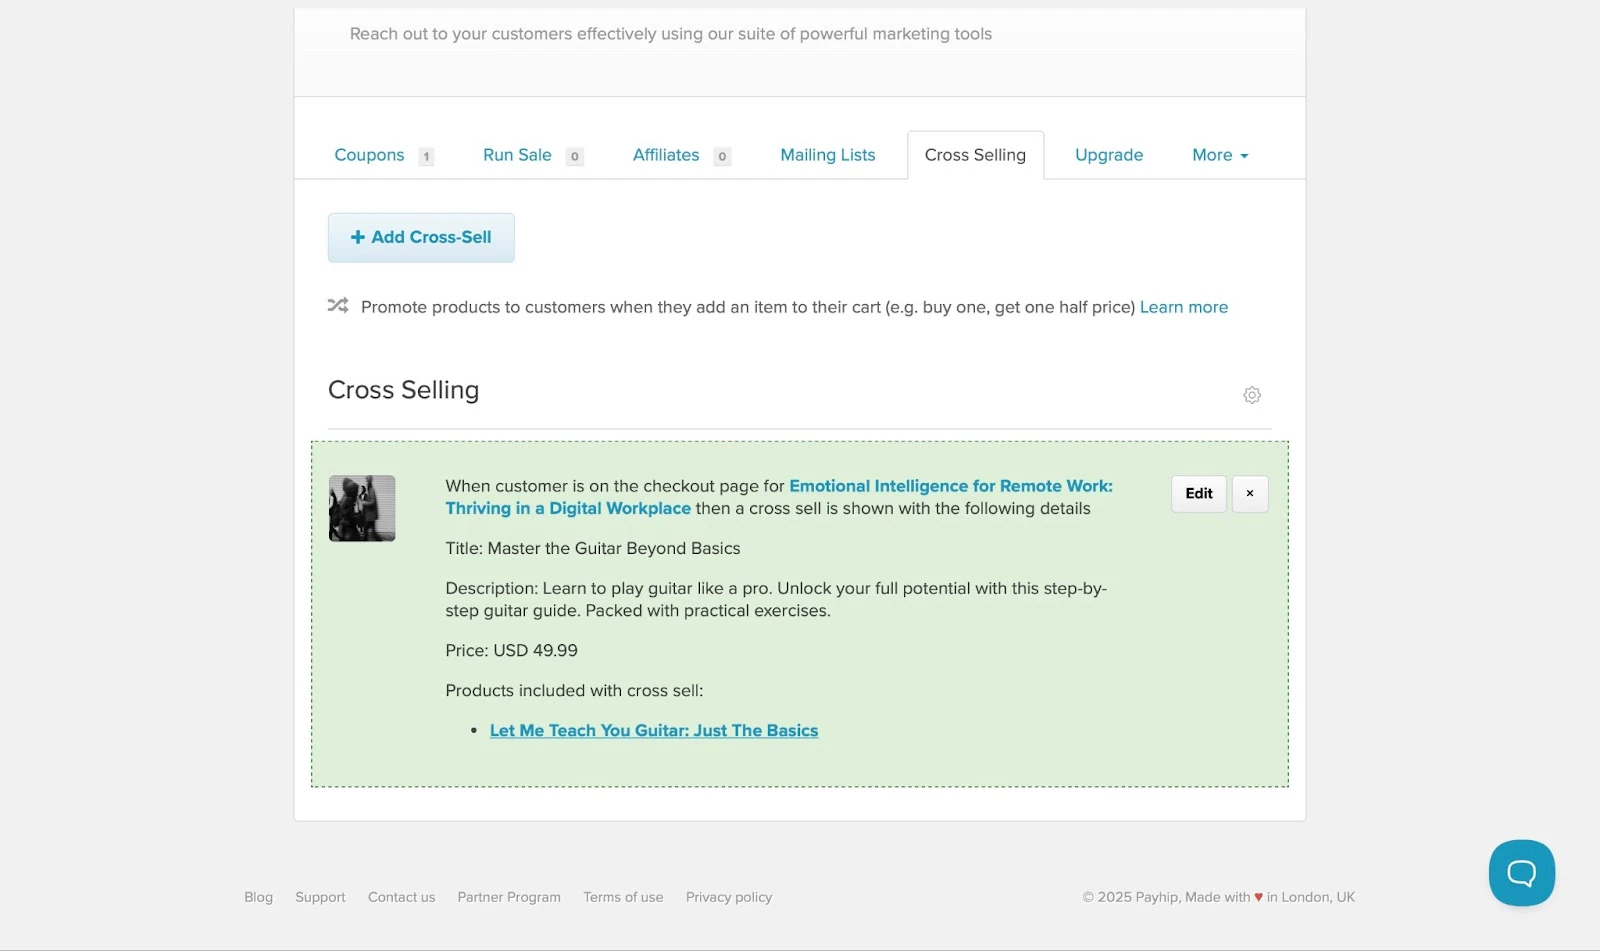Click the 'Cross Selling' section heading
Screen dimensions: 1600x951
(403, 390)
